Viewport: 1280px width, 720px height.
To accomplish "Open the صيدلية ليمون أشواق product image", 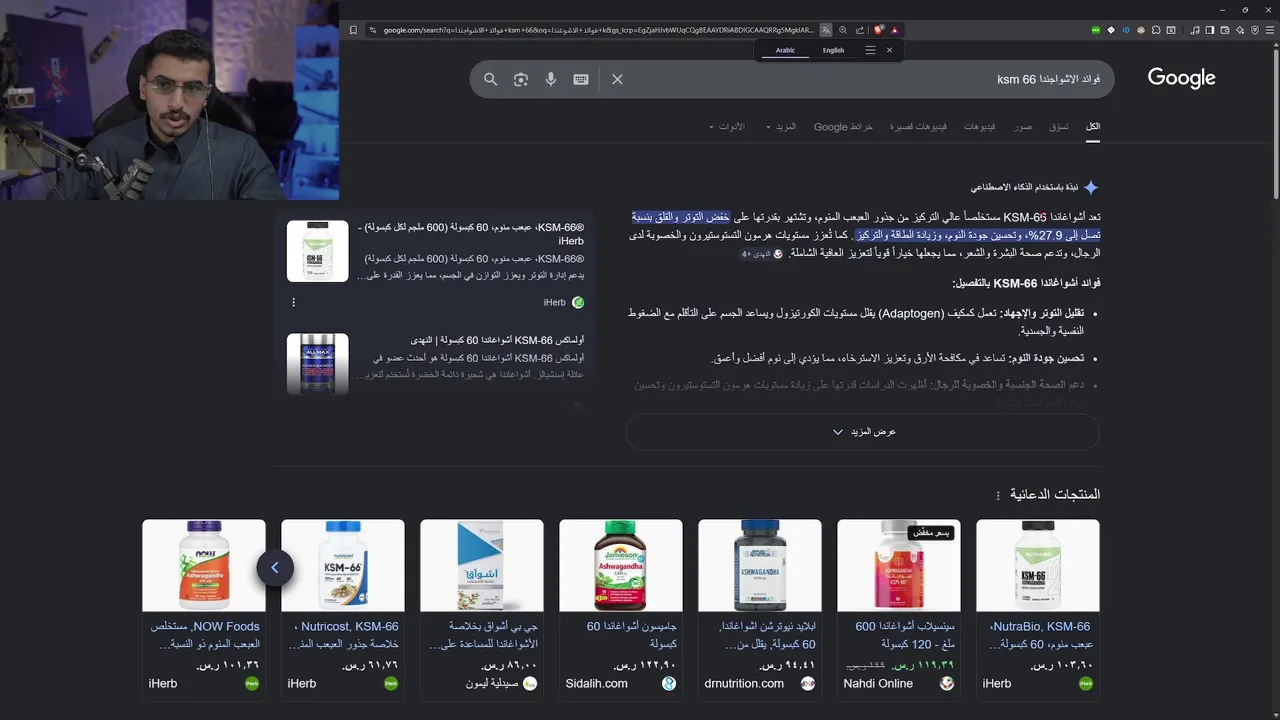I will 482,566.
